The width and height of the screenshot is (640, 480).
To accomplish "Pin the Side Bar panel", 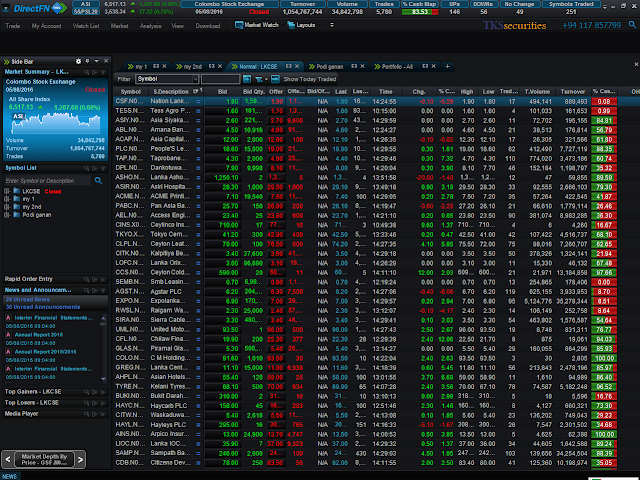I will coord(87,61).
